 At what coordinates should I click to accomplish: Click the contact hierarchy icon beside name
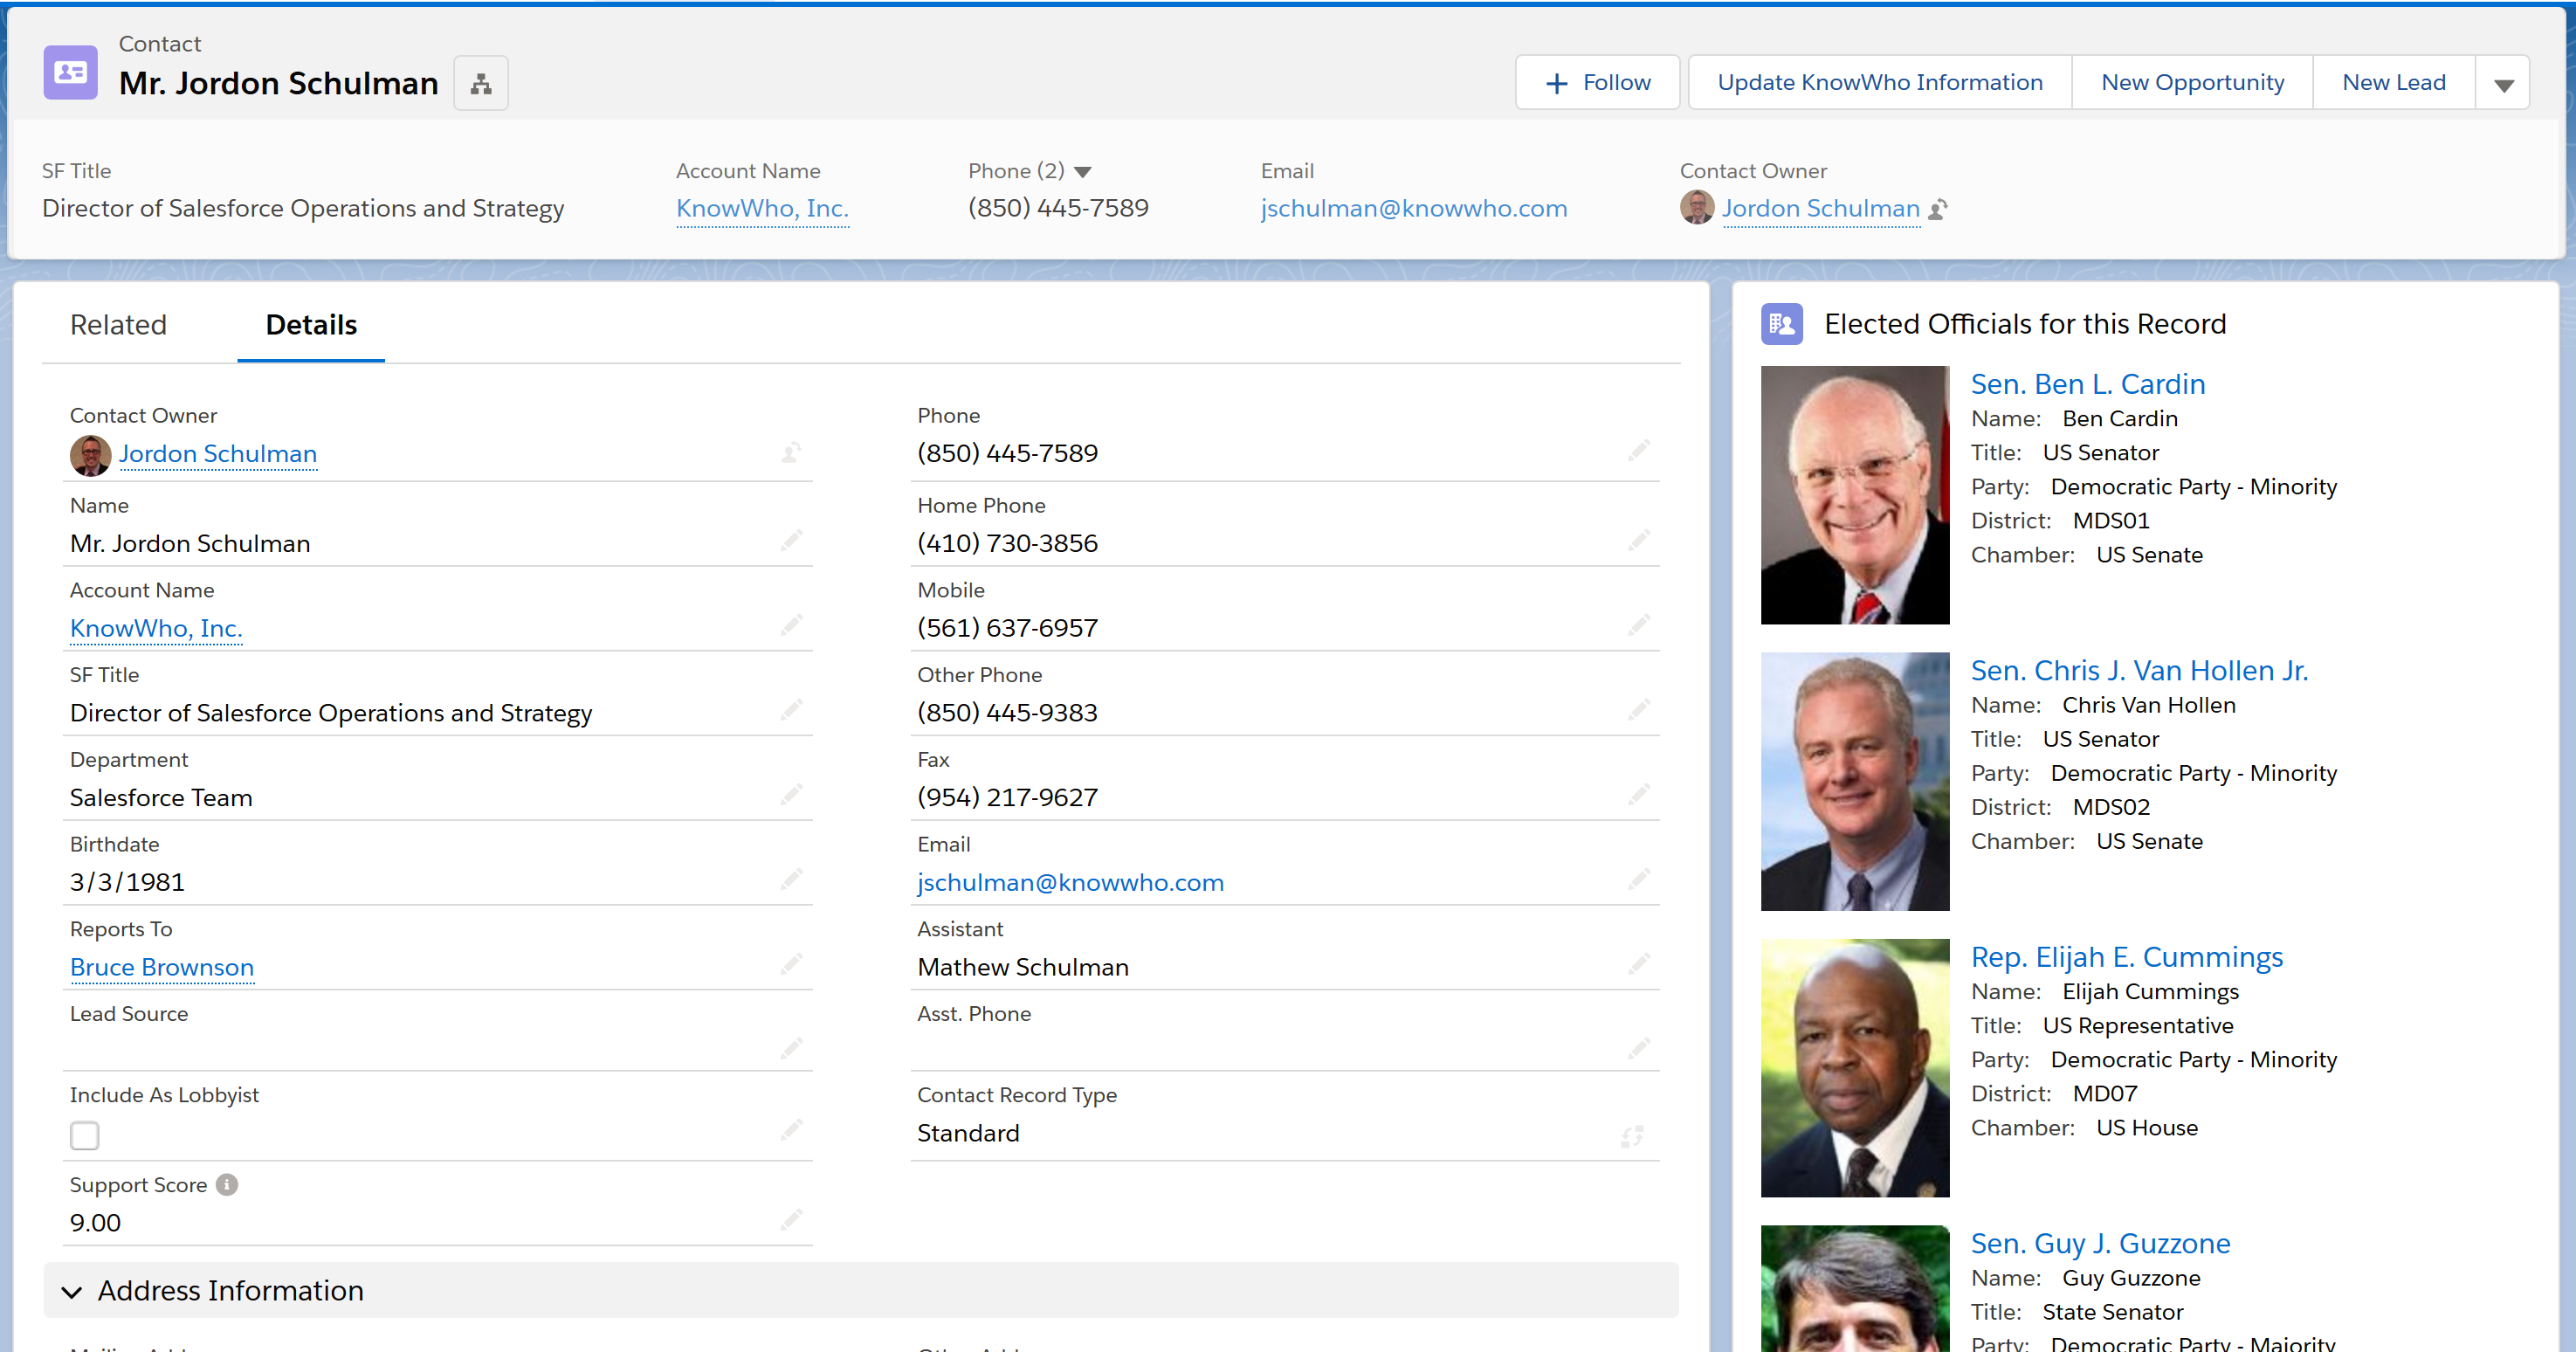point(481,83)
